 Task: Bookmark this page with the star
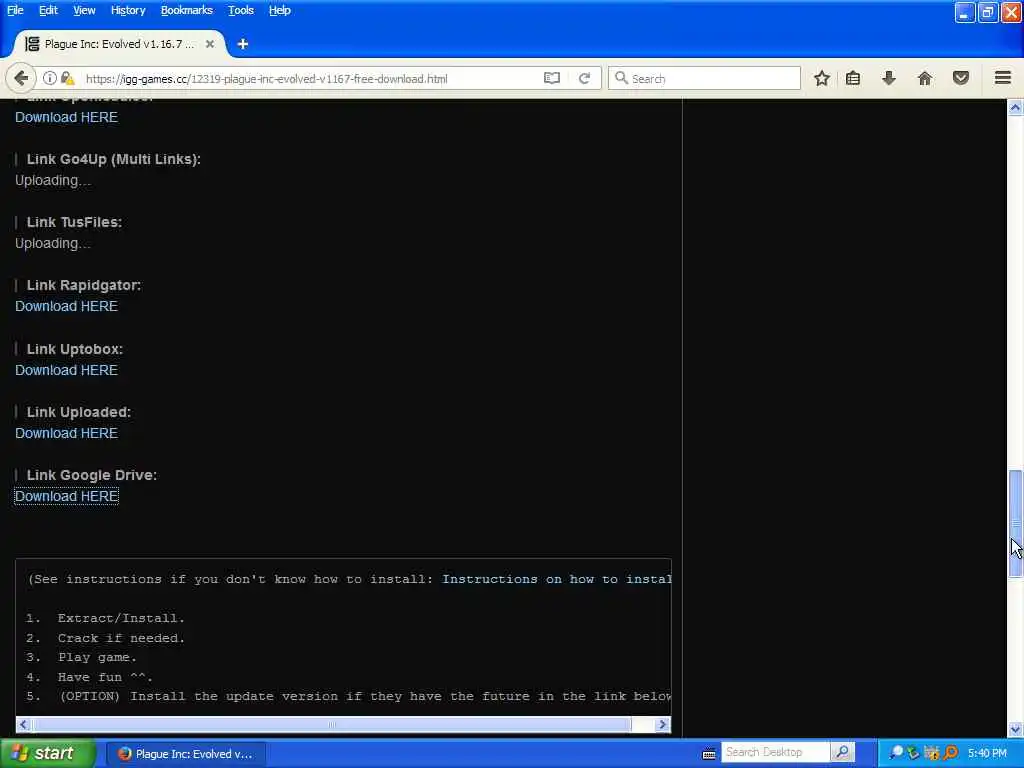point(822,78)
